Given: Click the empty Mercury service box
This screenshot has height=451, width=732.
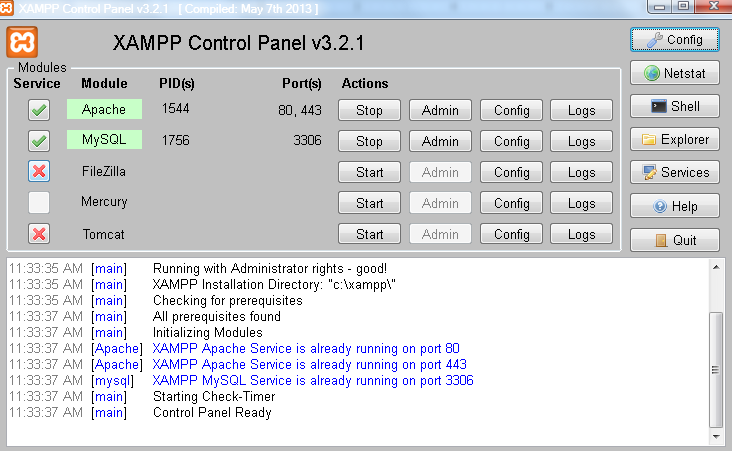Looking at the screenshot, I should [x=39, y=203].
